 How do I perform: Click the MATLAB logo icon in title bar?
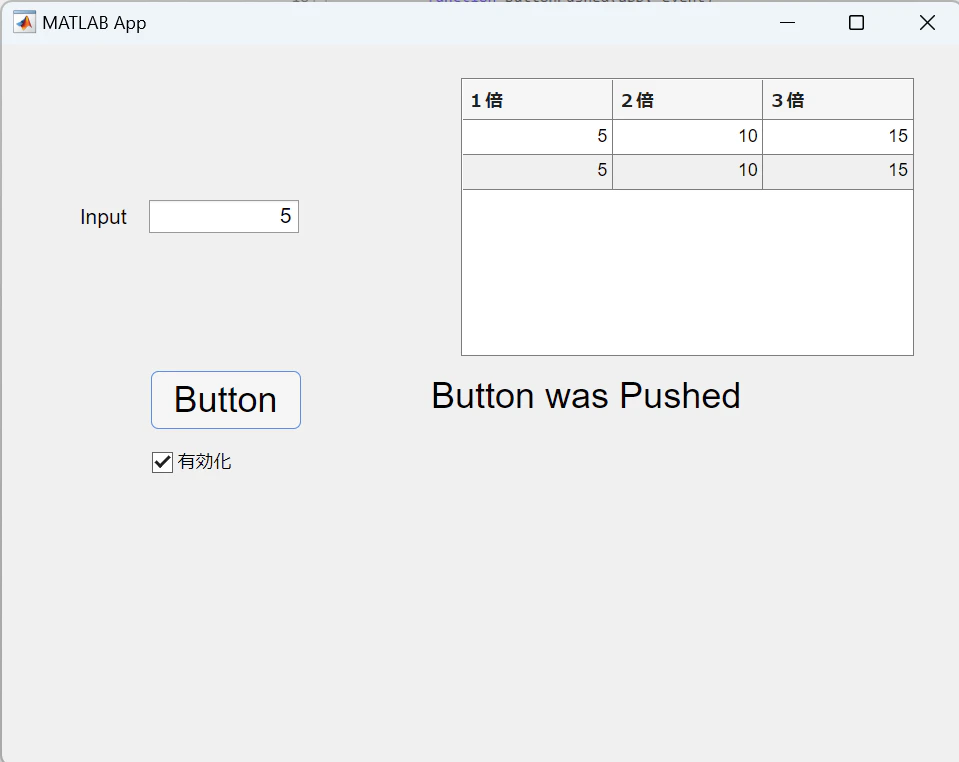24,23
